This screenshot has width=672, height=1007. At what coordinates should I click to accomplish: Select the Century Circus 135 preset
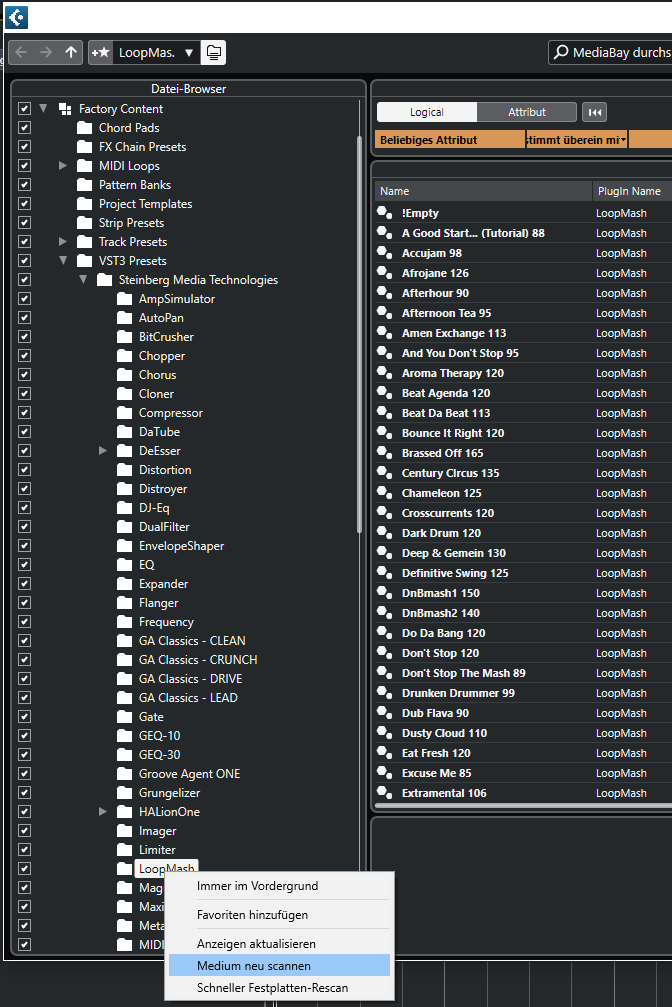coord(450,473)
